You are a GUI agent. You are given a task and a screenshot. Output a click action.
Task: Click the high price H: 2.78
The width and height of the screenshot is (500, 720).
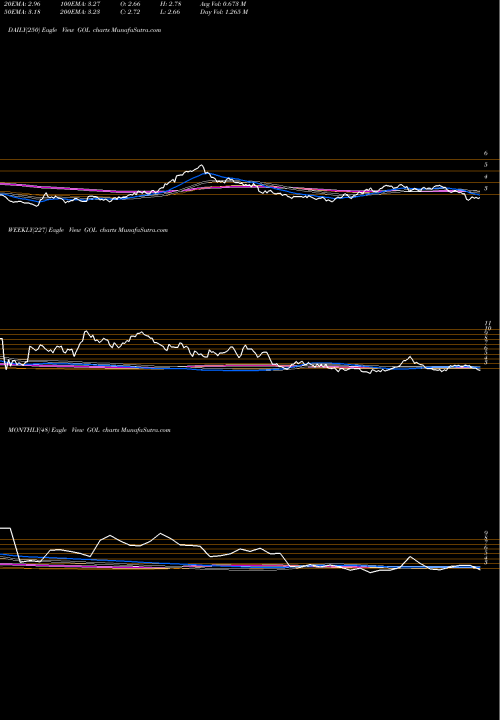(x=172, y=4)
